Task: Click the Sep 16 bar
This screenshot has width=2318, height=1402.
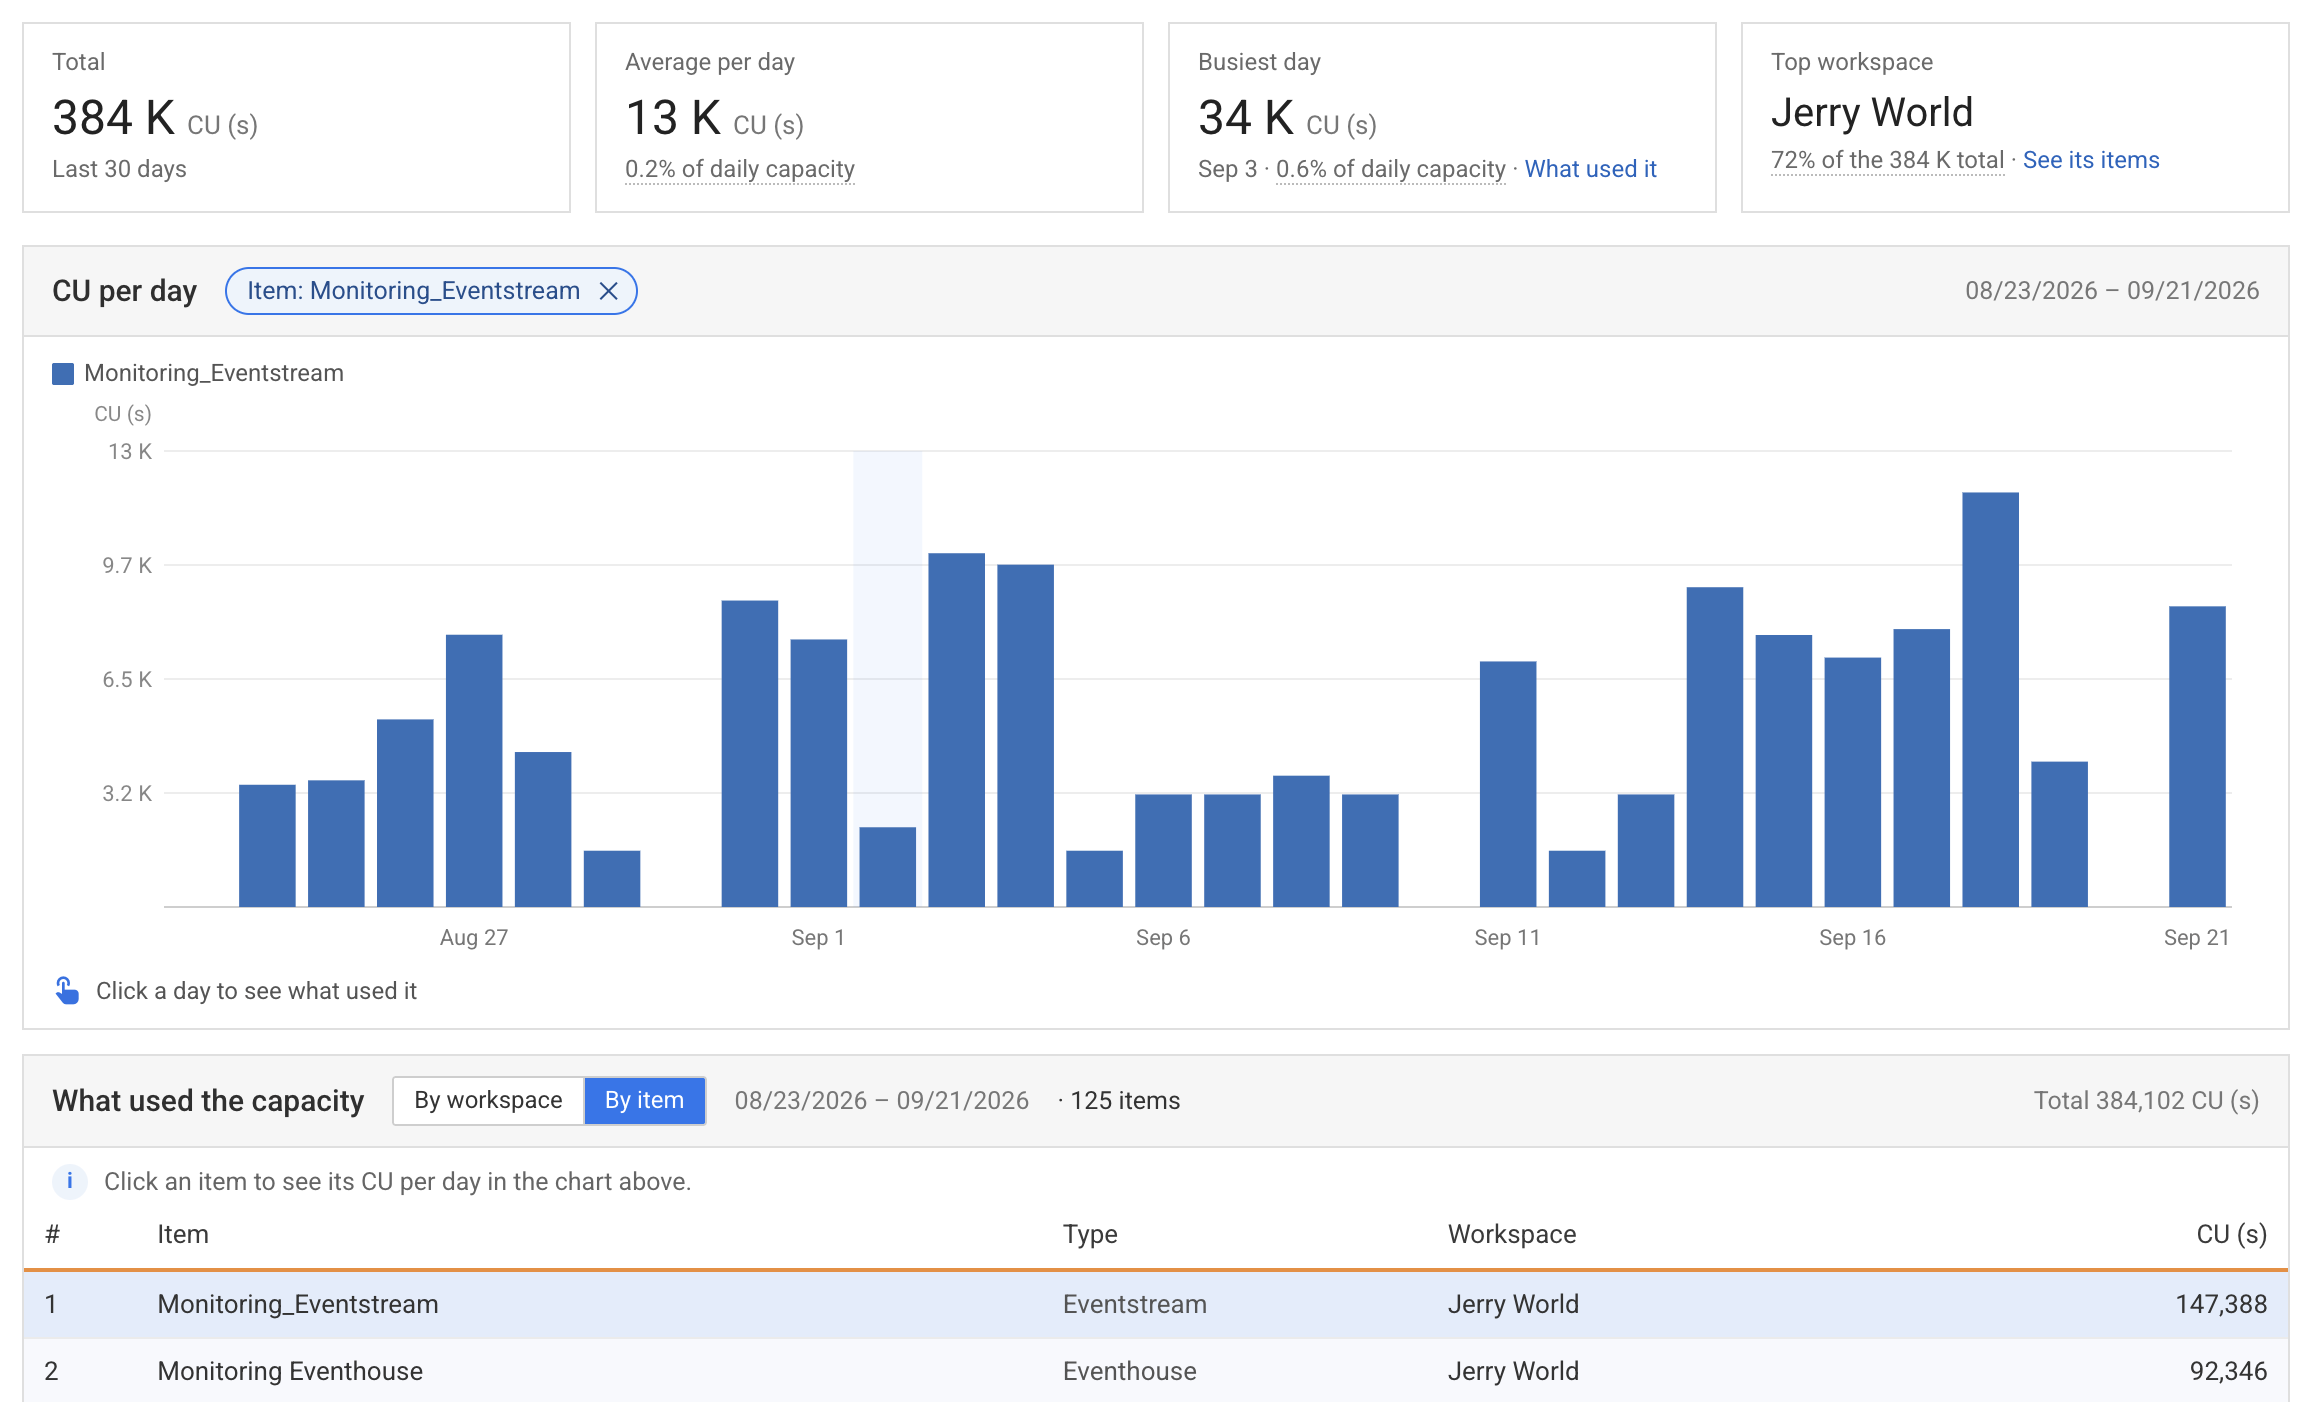Action: click(1852, 782)
